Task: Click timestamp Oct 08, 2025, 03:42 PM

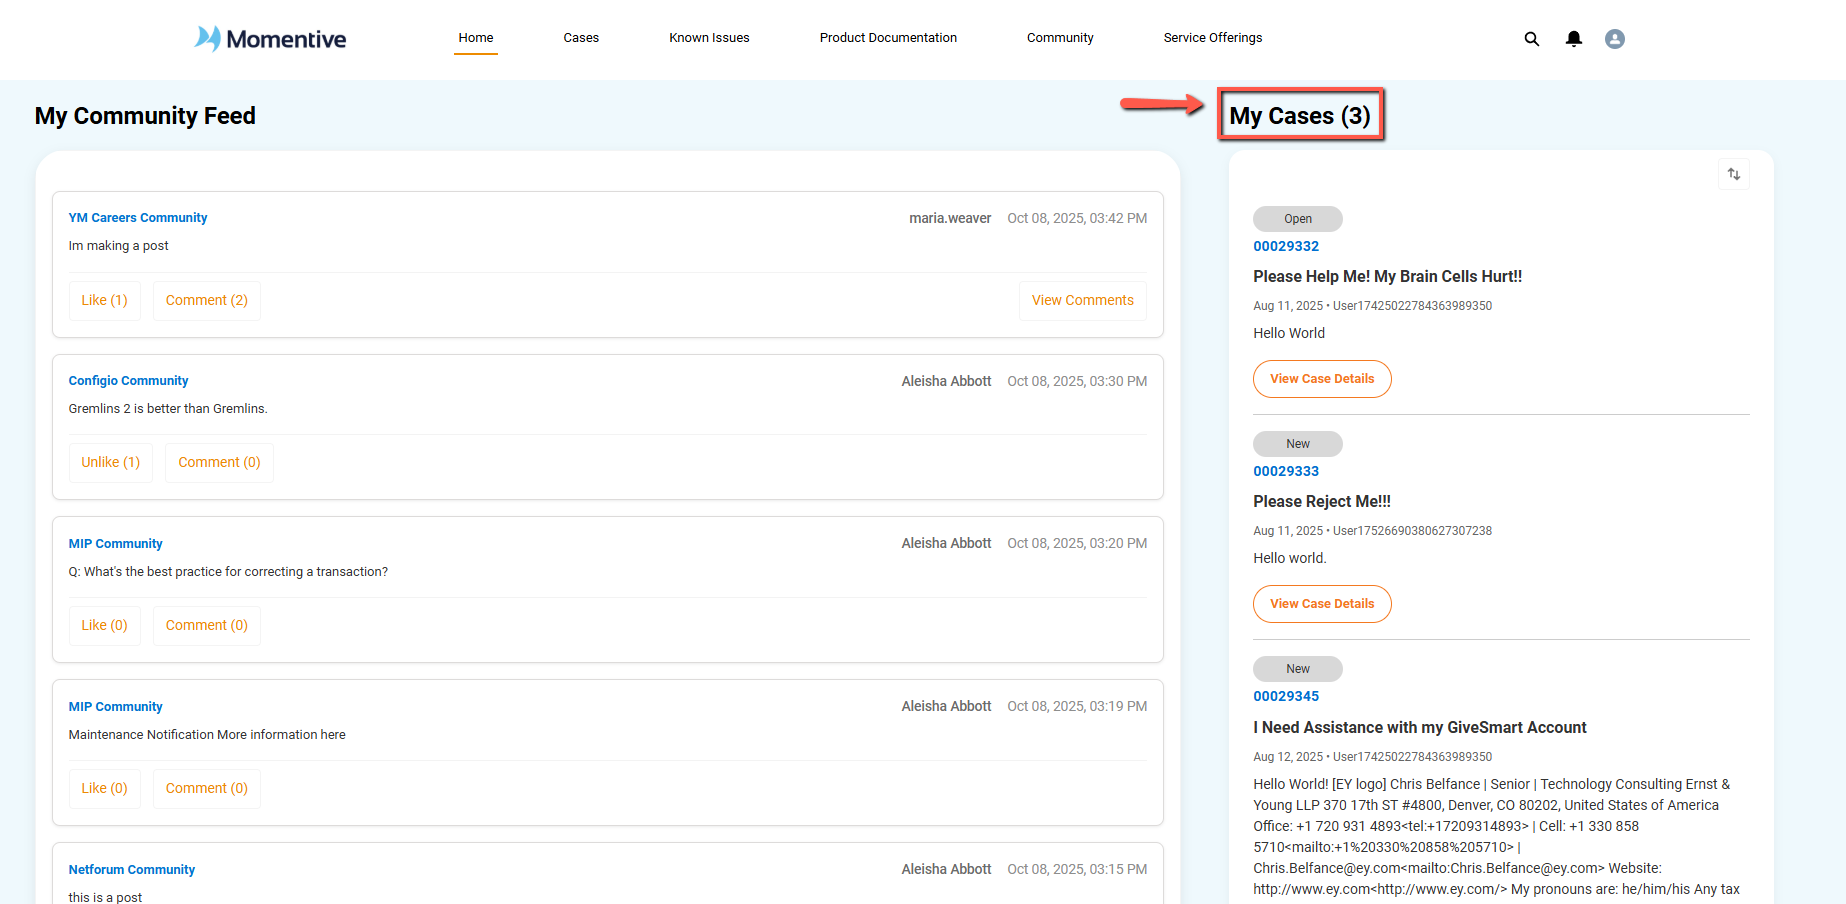Action: 1077,218
